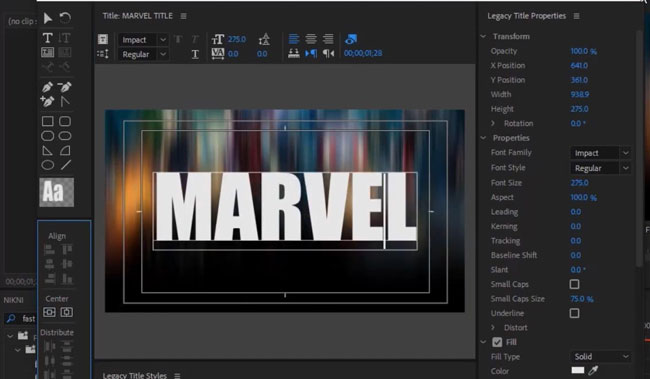Click the background video timecode 00;00;01;28
This screenshot has height=379, width=650.
point(363,53)
